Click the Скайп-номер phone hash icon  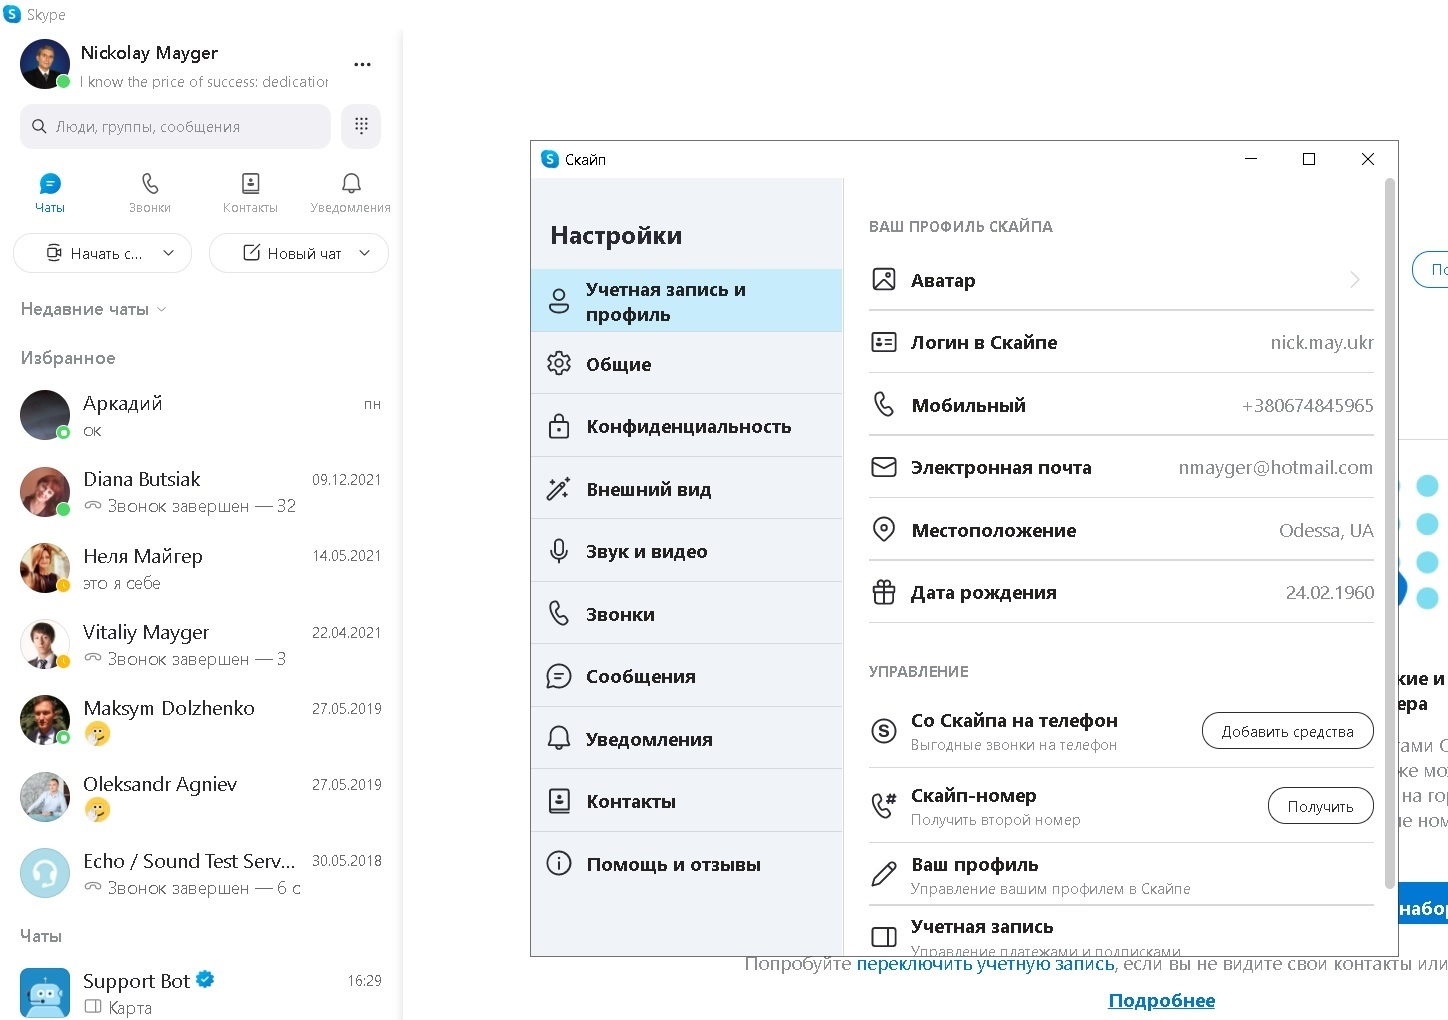(x=884, y=805)
